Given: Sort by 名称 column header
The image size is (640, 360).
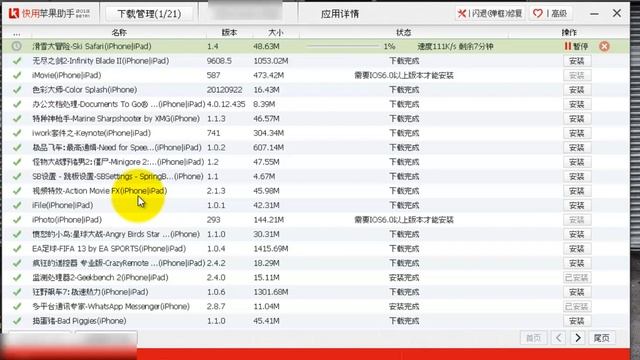Looking at the screenshot, I should click(119, 33).
